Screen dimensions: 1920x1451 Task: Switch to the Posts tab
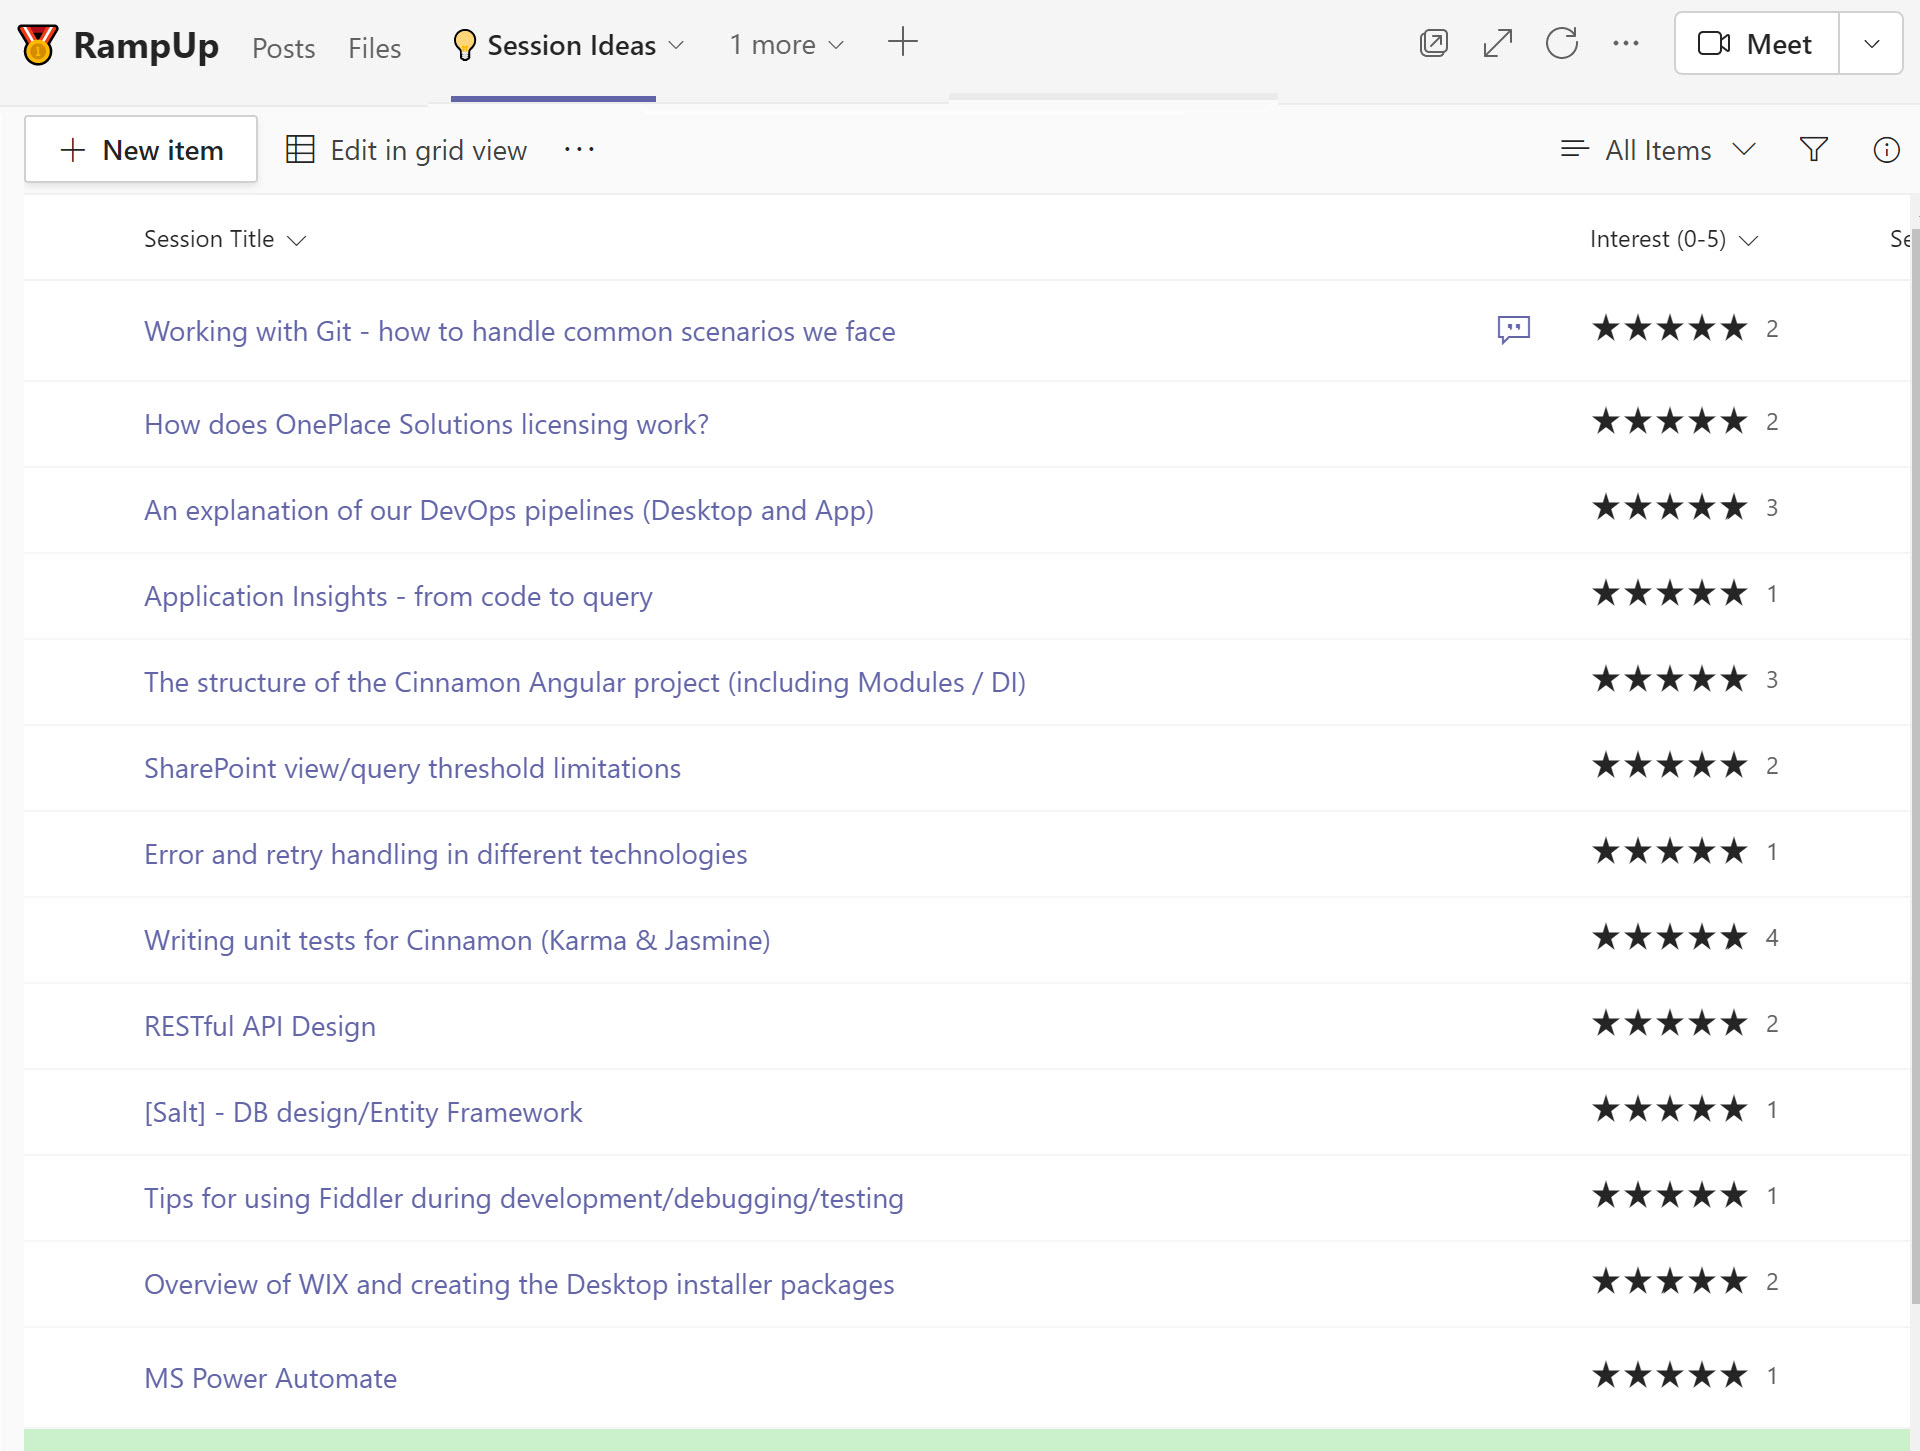[x=283, y=48]
